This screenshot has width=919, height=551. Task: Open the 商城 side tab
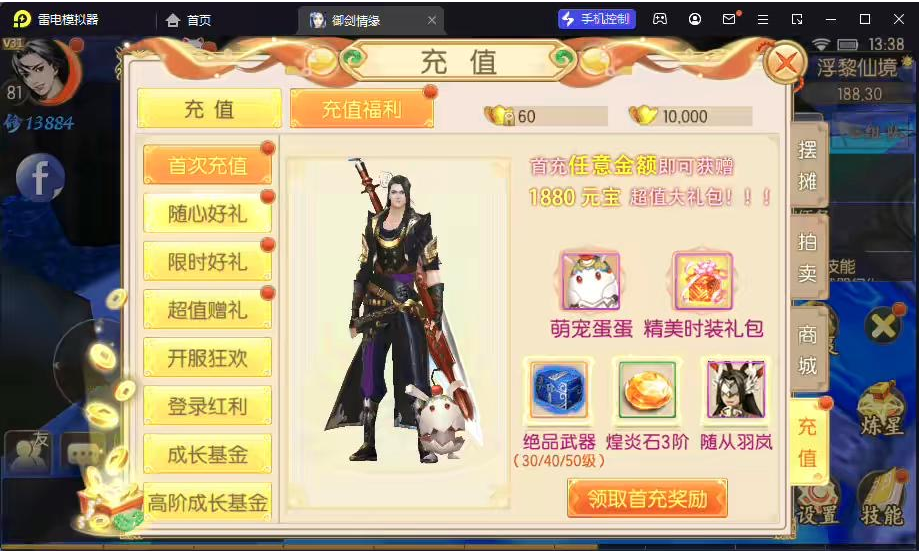(808, 350)
